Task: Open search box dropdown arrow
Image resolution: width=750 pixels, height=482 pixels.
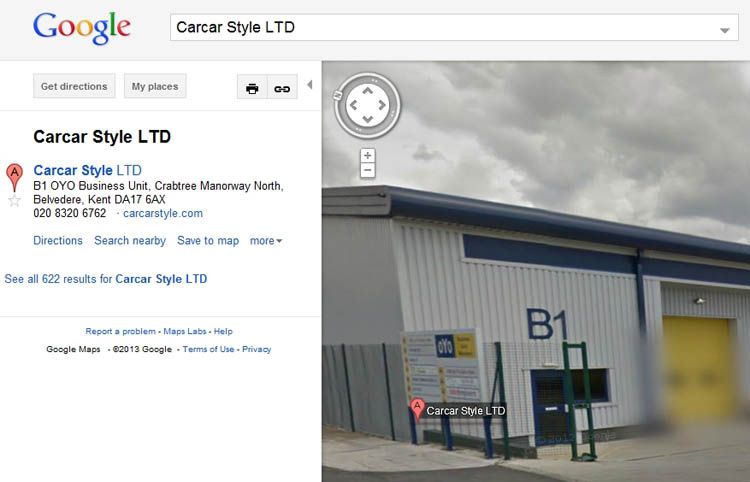Action: (x=725, y=30)
